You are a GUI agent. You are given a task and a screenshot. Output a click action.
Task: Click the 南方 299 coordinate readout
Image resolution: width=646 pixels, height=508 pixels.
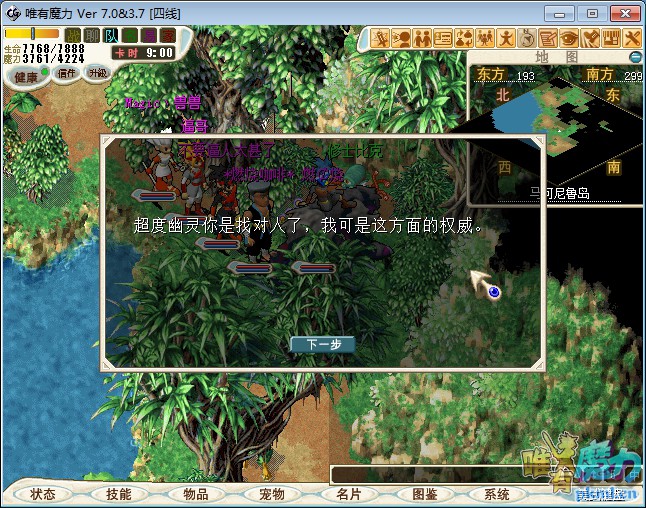coord(614,75)
